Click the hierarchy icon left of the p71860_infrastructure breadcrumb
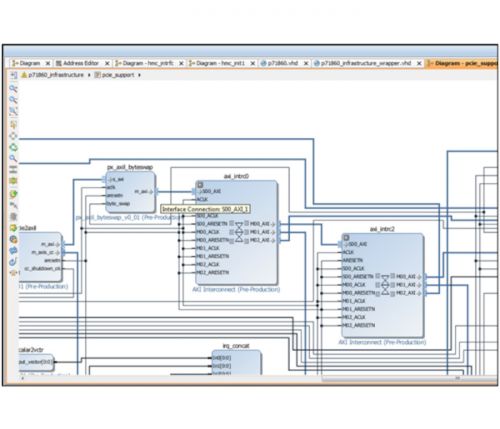 click(14, 75)
